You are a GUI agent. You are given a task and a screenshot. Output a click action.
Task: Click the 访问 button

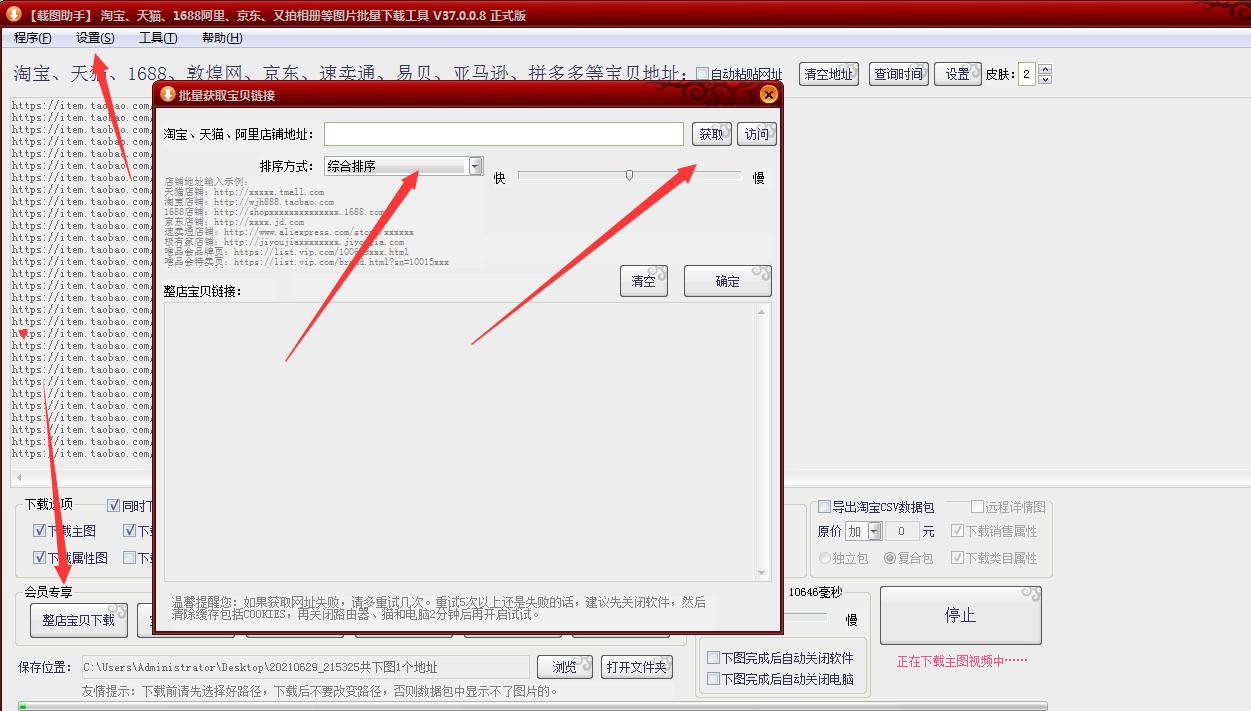point(757,134)
